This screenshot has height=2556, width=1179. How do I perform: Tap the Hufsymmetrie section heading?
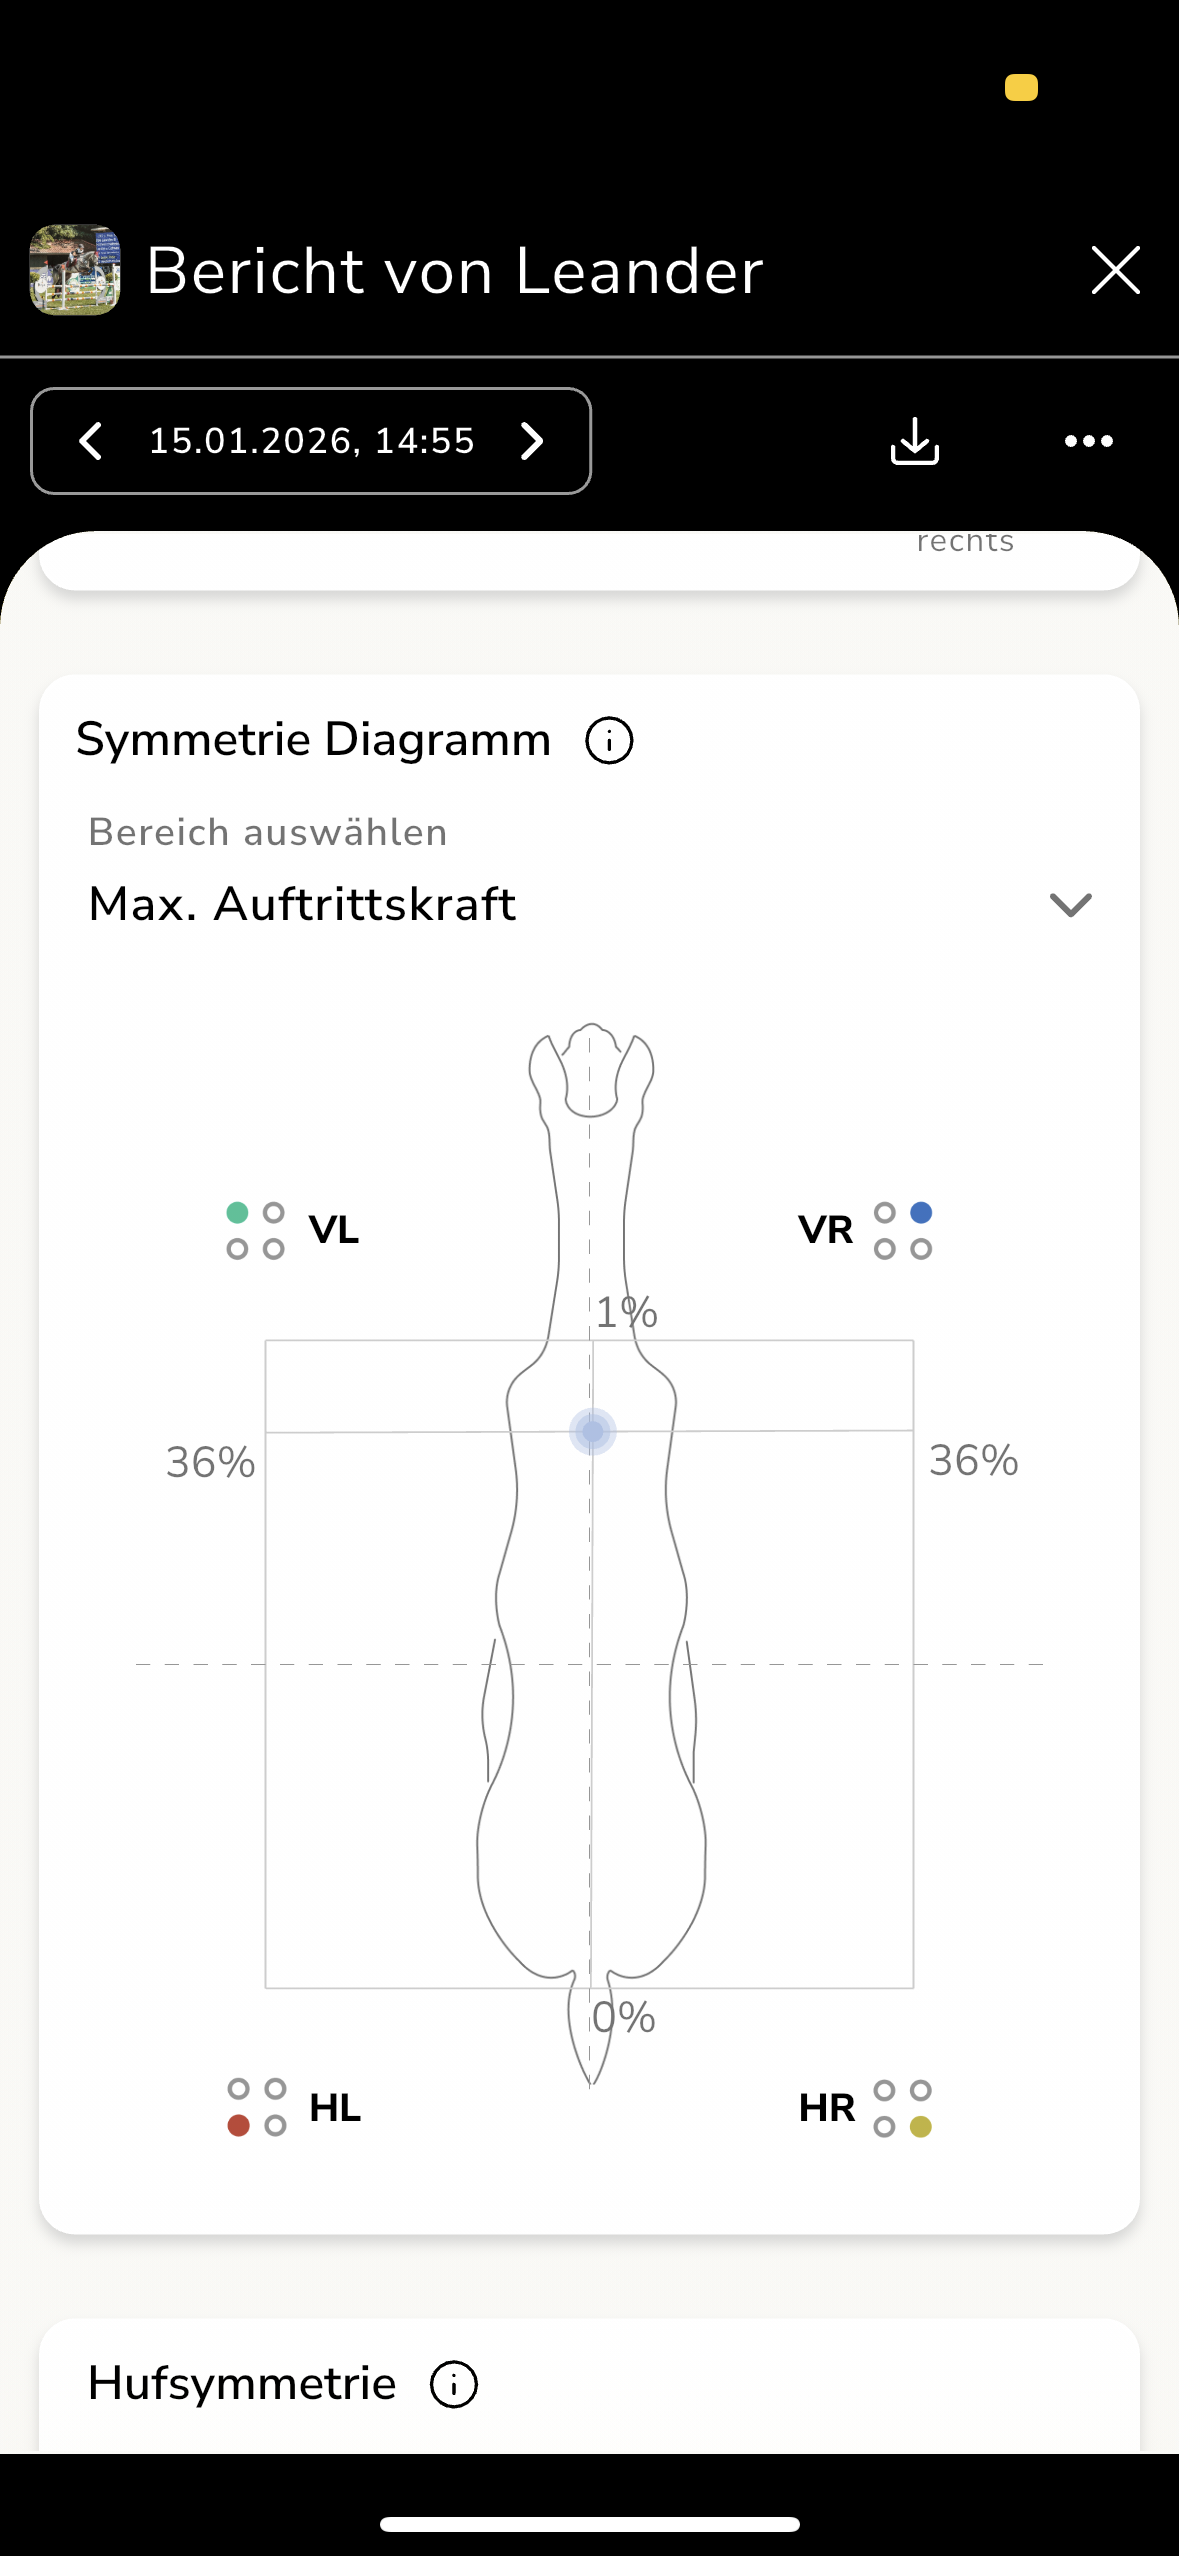click(242, 2384)
